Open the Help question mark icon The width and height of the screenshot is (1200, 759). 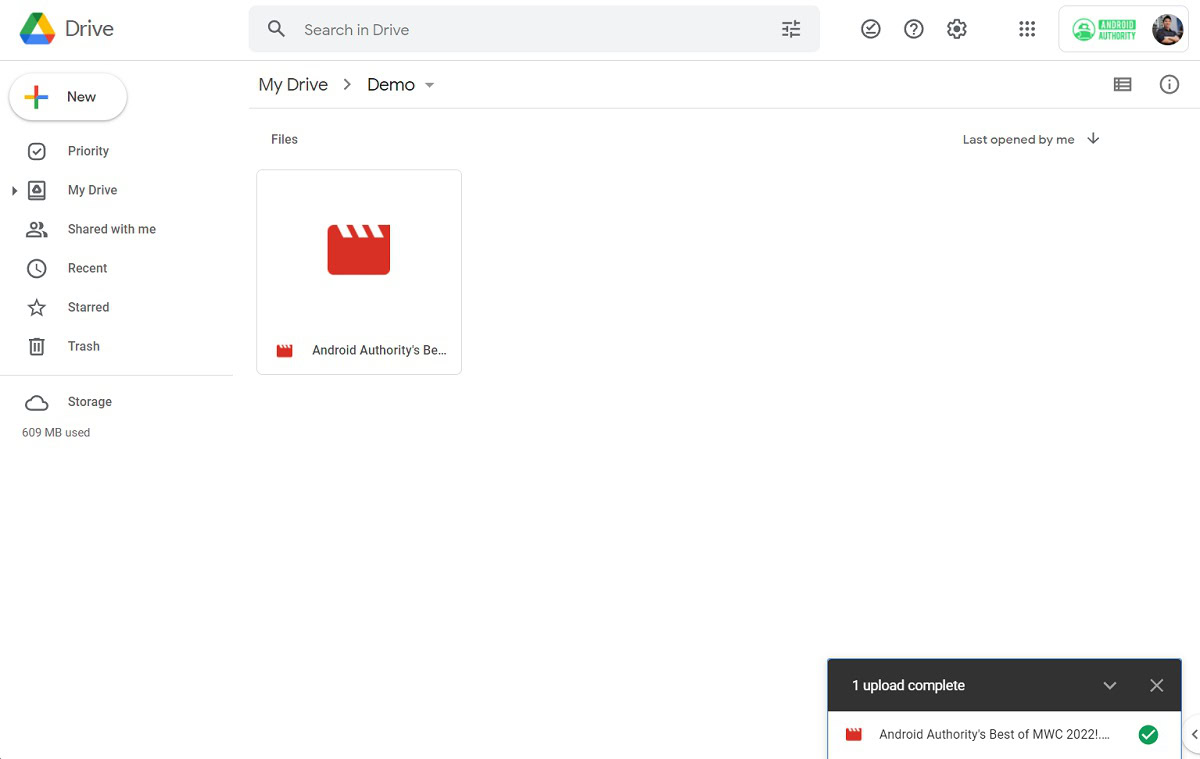click(914, 29)
